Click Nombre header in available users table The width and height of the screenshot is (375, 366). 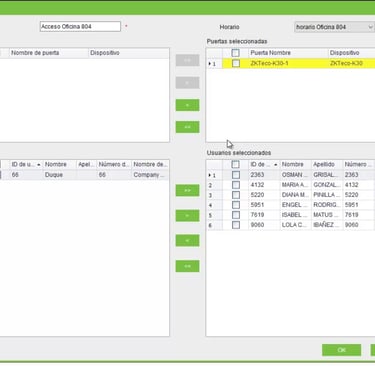pyautogui.click(x=59, y=164)
